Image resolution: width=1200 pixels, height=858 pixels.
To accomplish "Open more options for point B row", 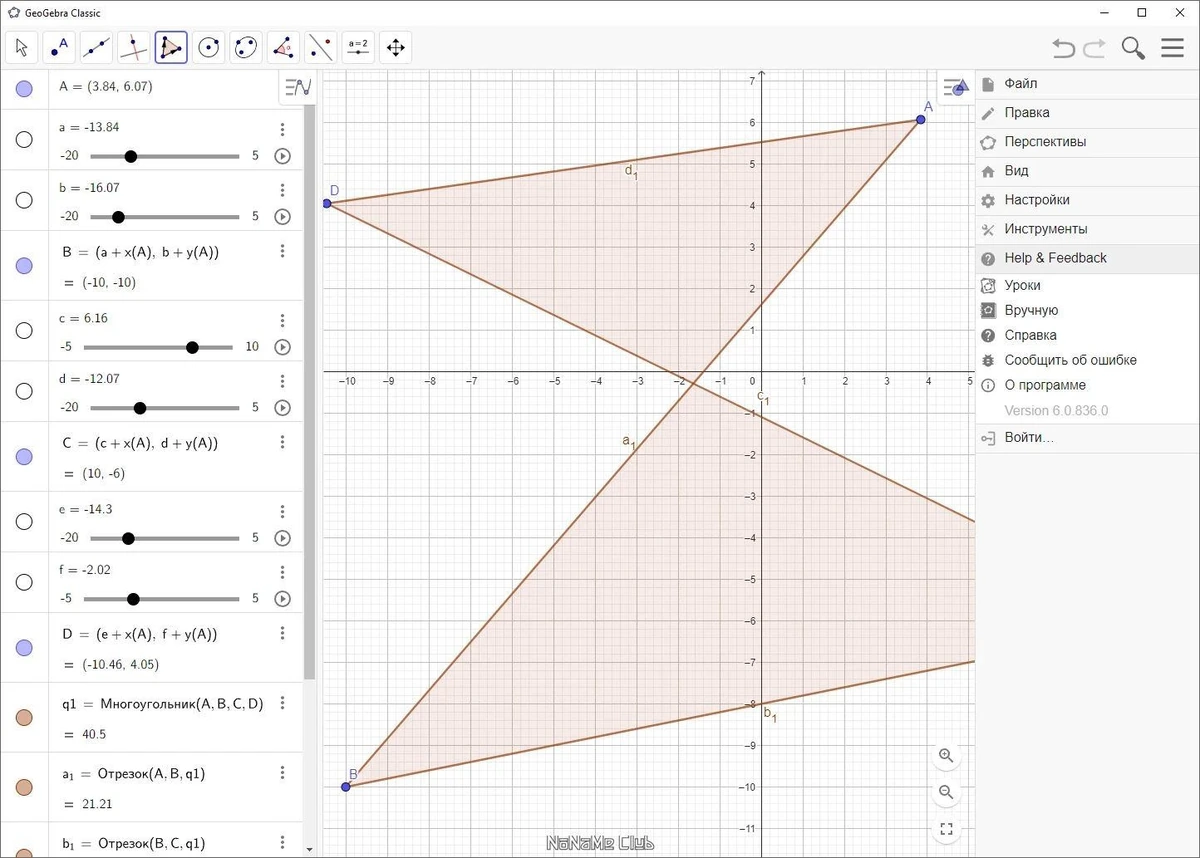I will pos(283,251).
